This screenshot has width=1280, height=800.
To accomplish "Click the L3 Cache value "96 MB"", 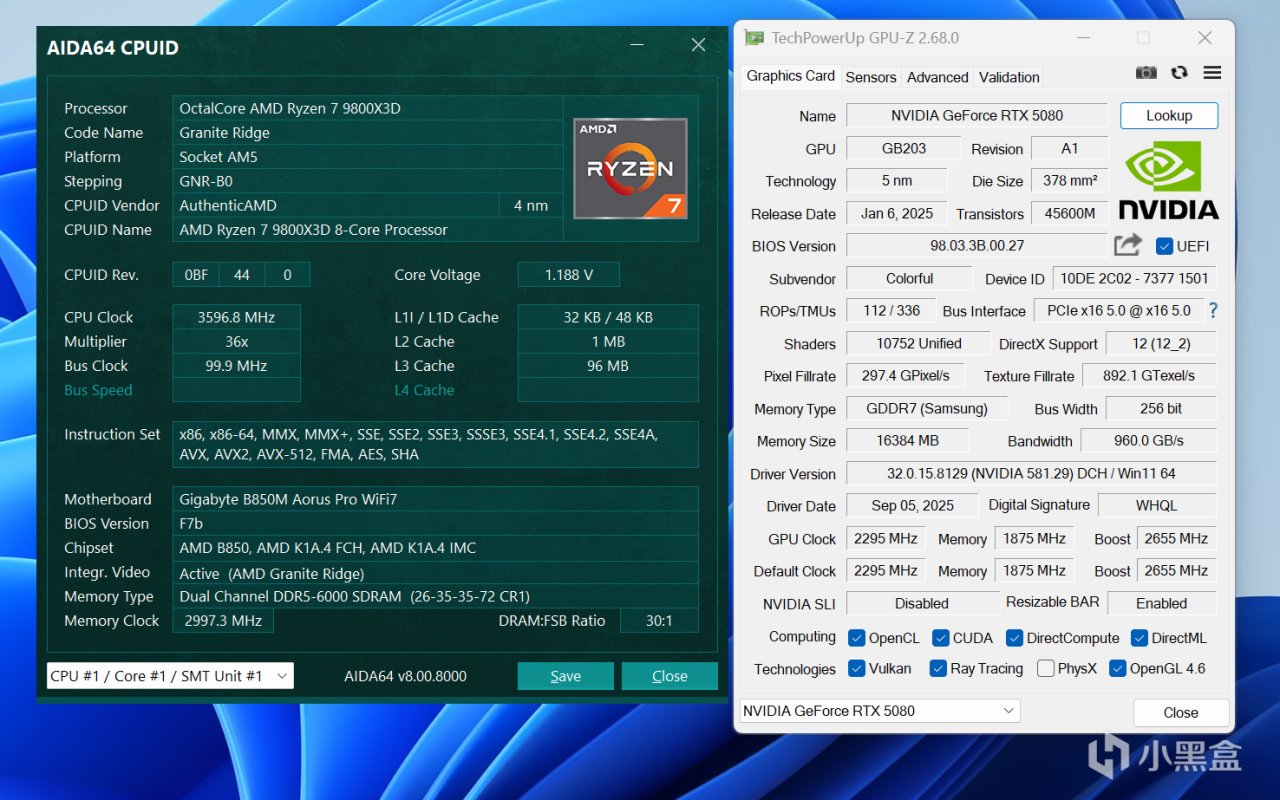I will [608, 366].
